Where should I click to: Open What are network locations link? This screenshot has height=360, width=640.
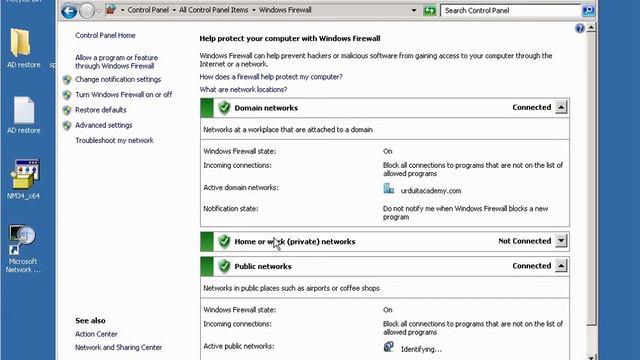(x=243, y=89)
